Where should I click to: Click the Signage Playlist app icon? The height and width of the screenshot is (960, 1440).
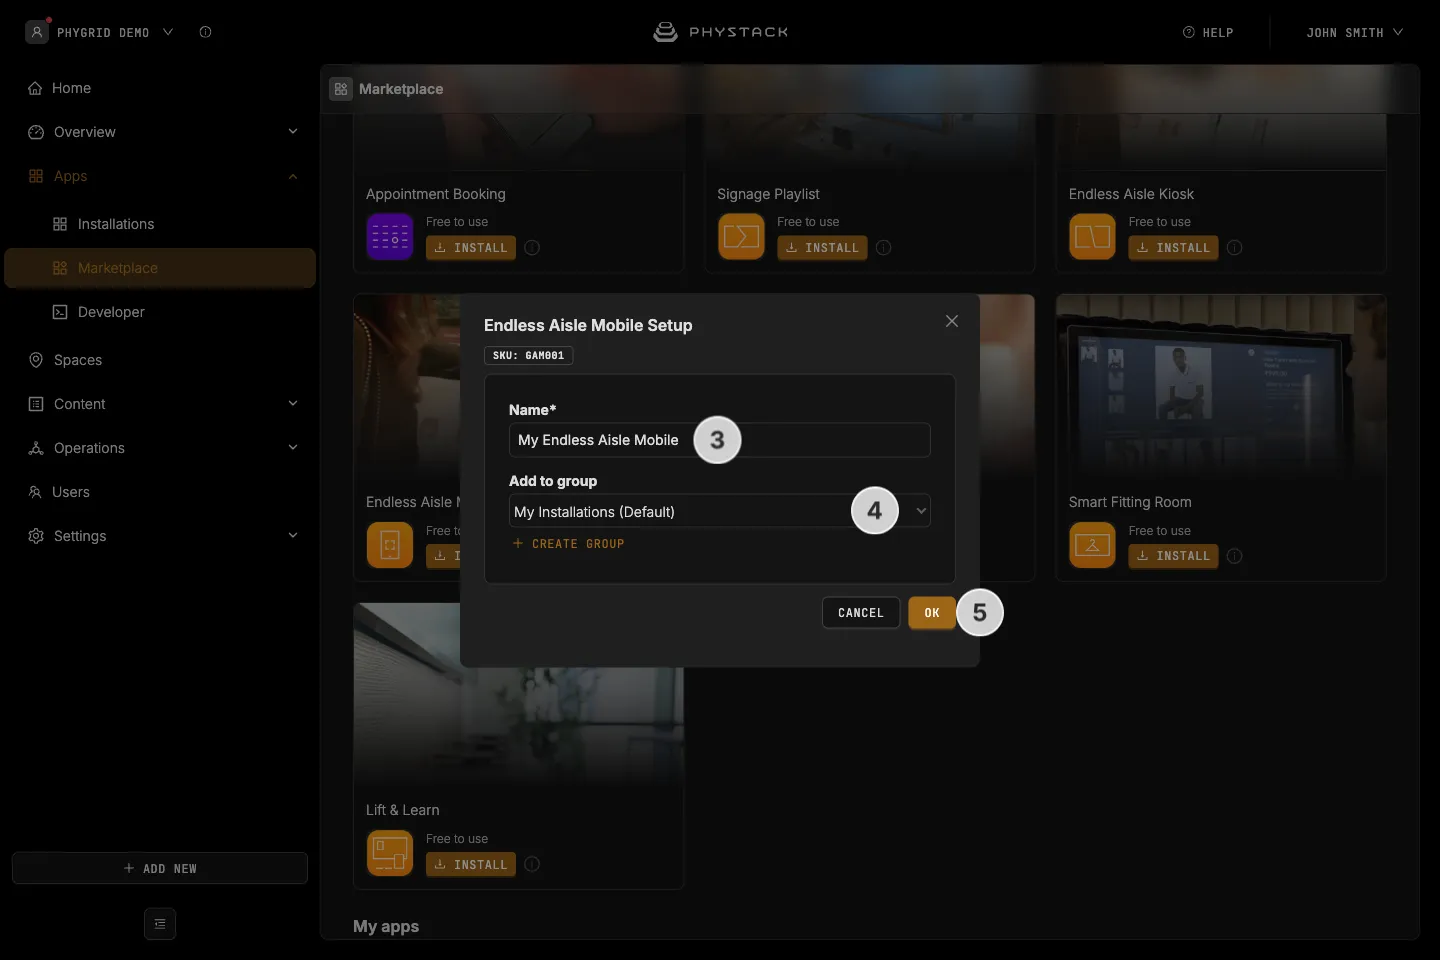tap(741, 237)
